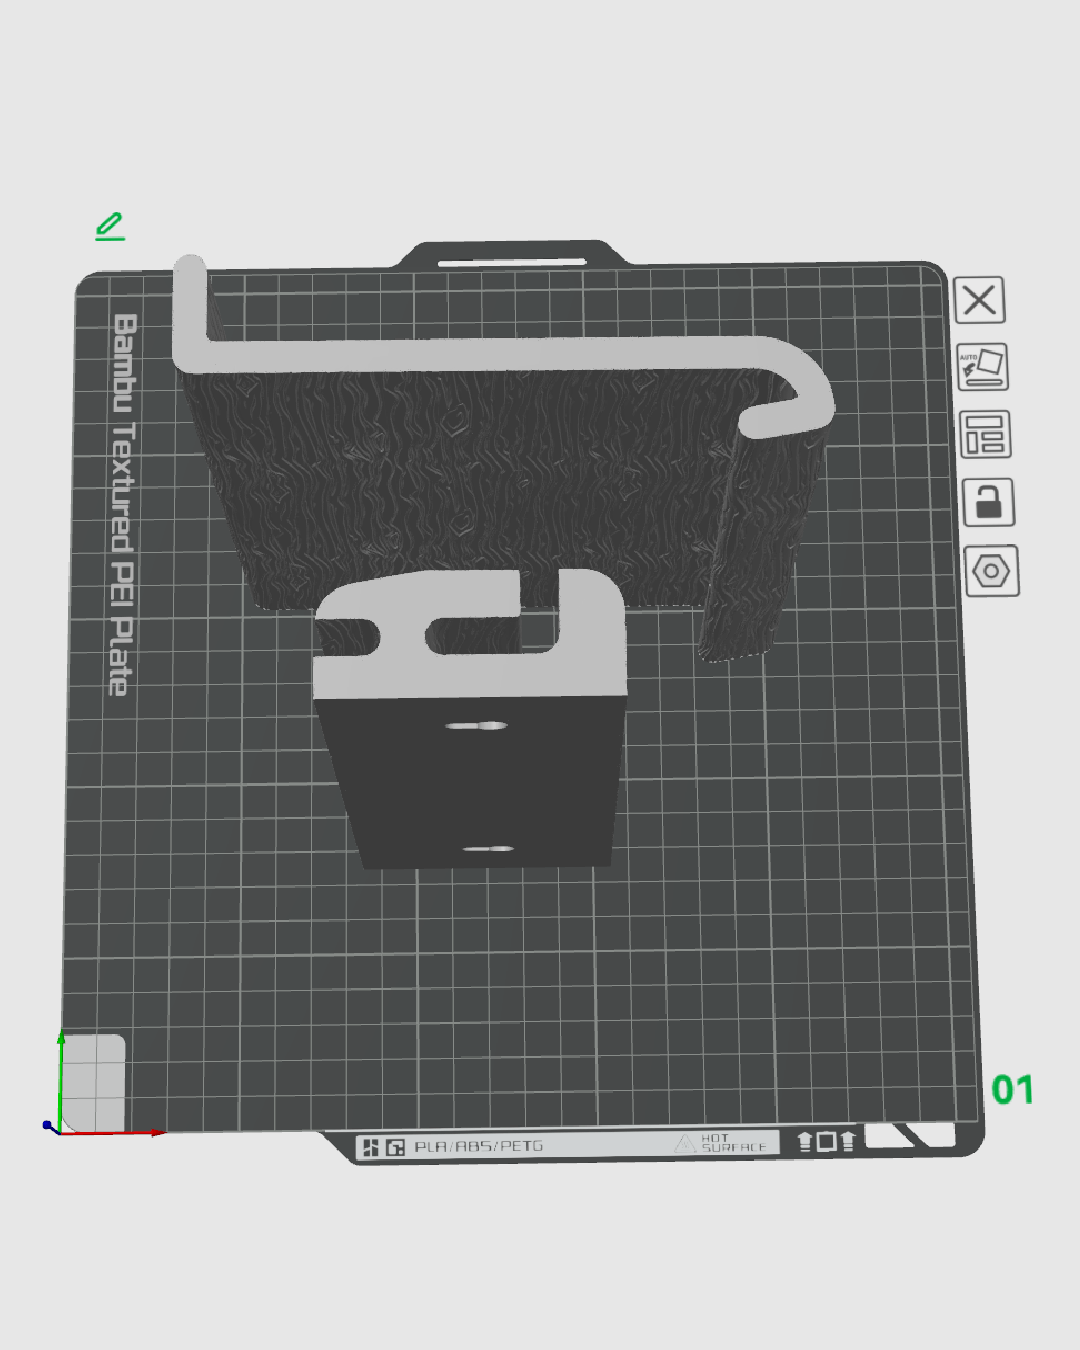Select the dark box-shaped bracket model
Screen dimensions: 1080x1350
point(471,718)
